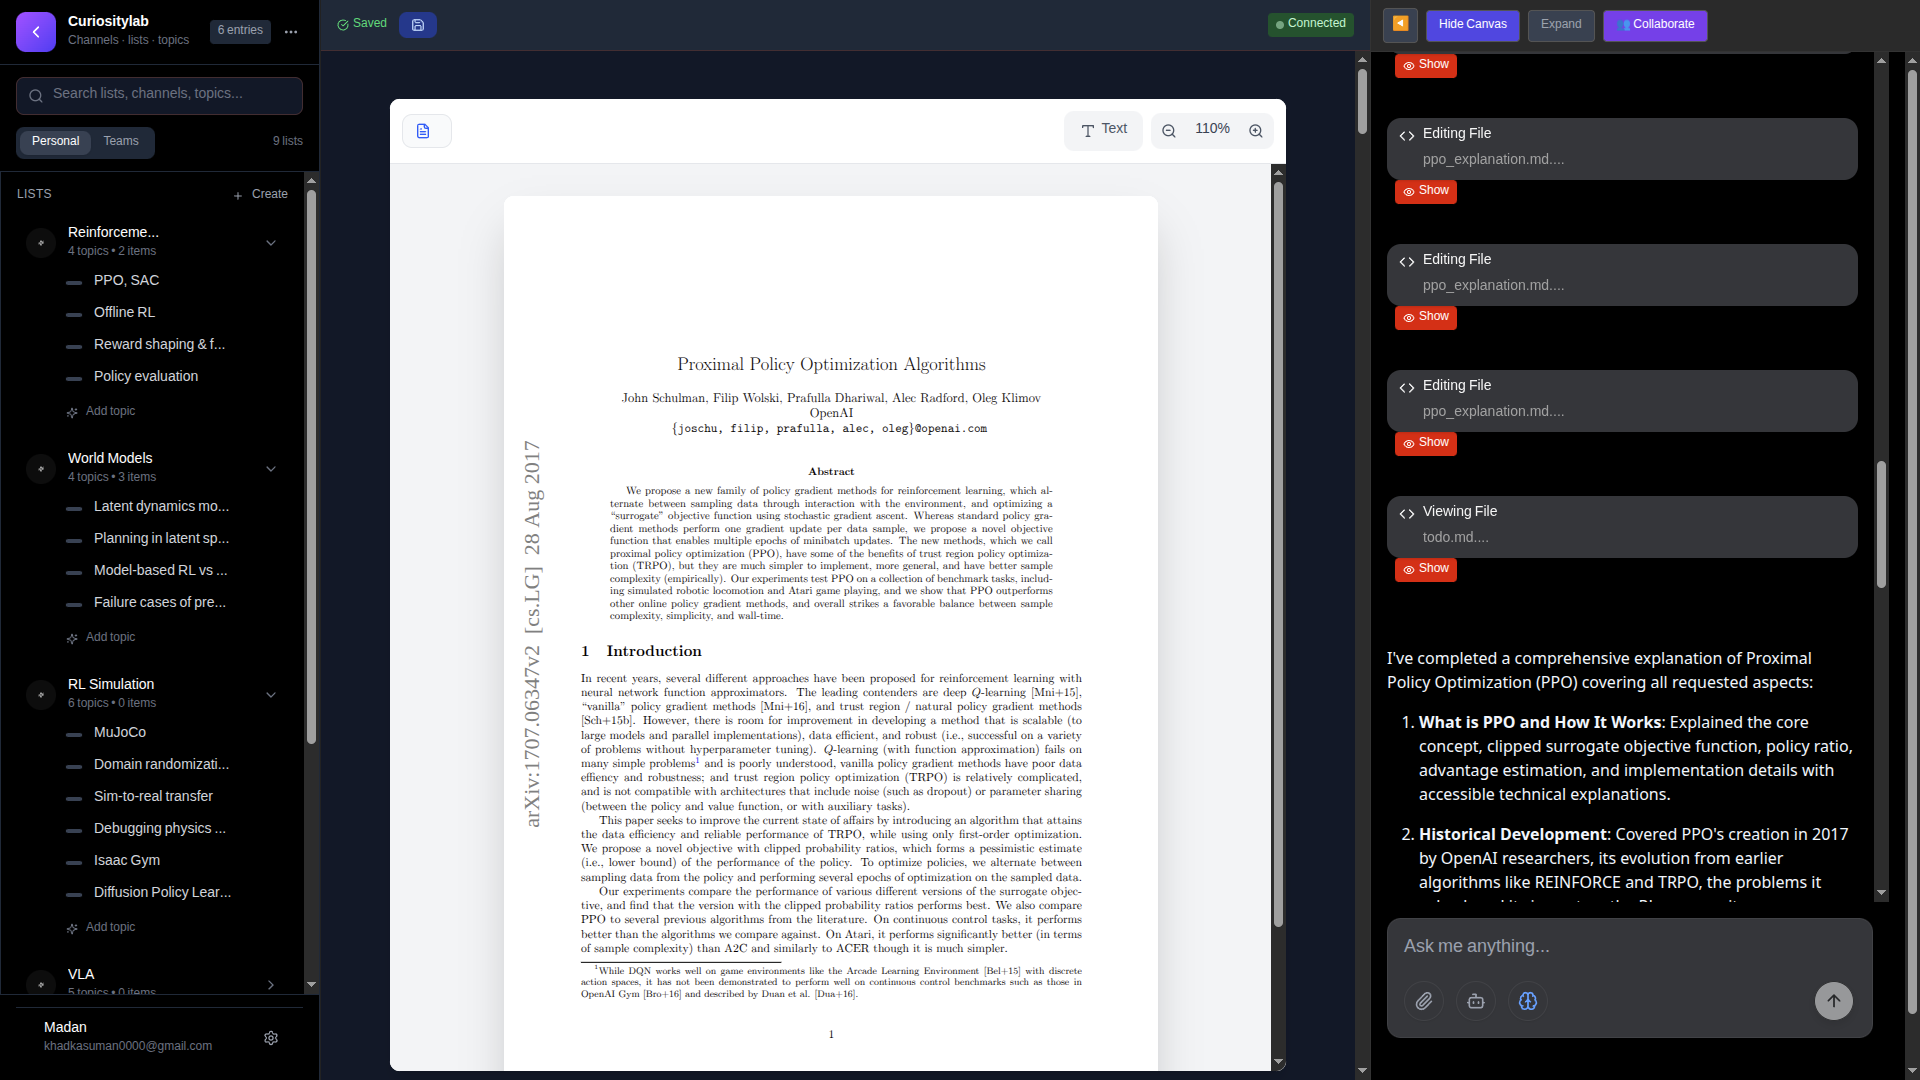Screen dimensions: 1920x1080
Task: Collapse the World Models list
Action: (x=270, y=468)
